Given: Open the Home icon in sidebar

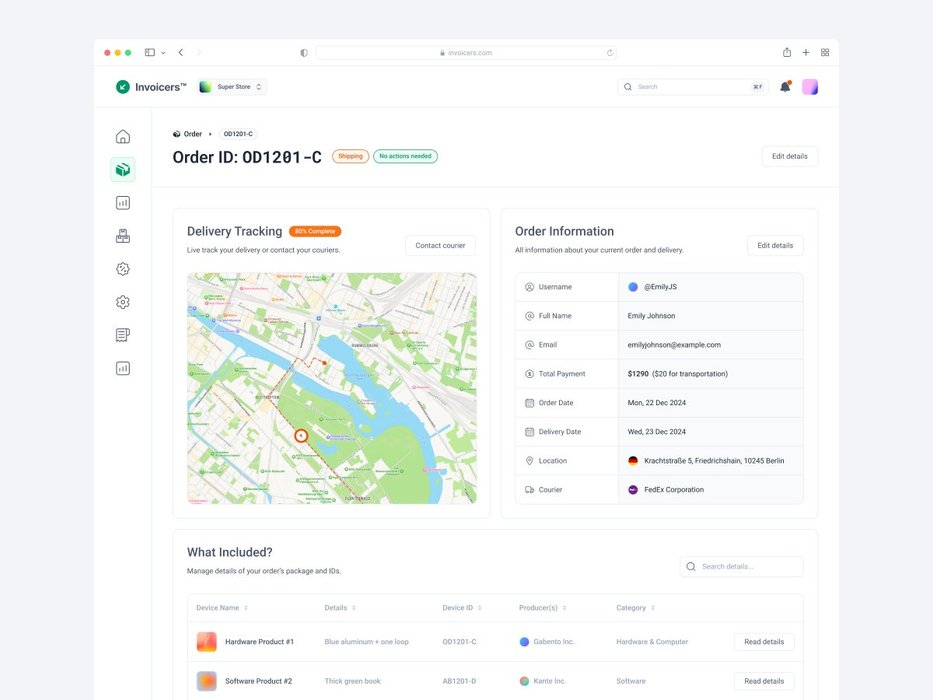Looking at the screenshot, I should pos(123,137).
